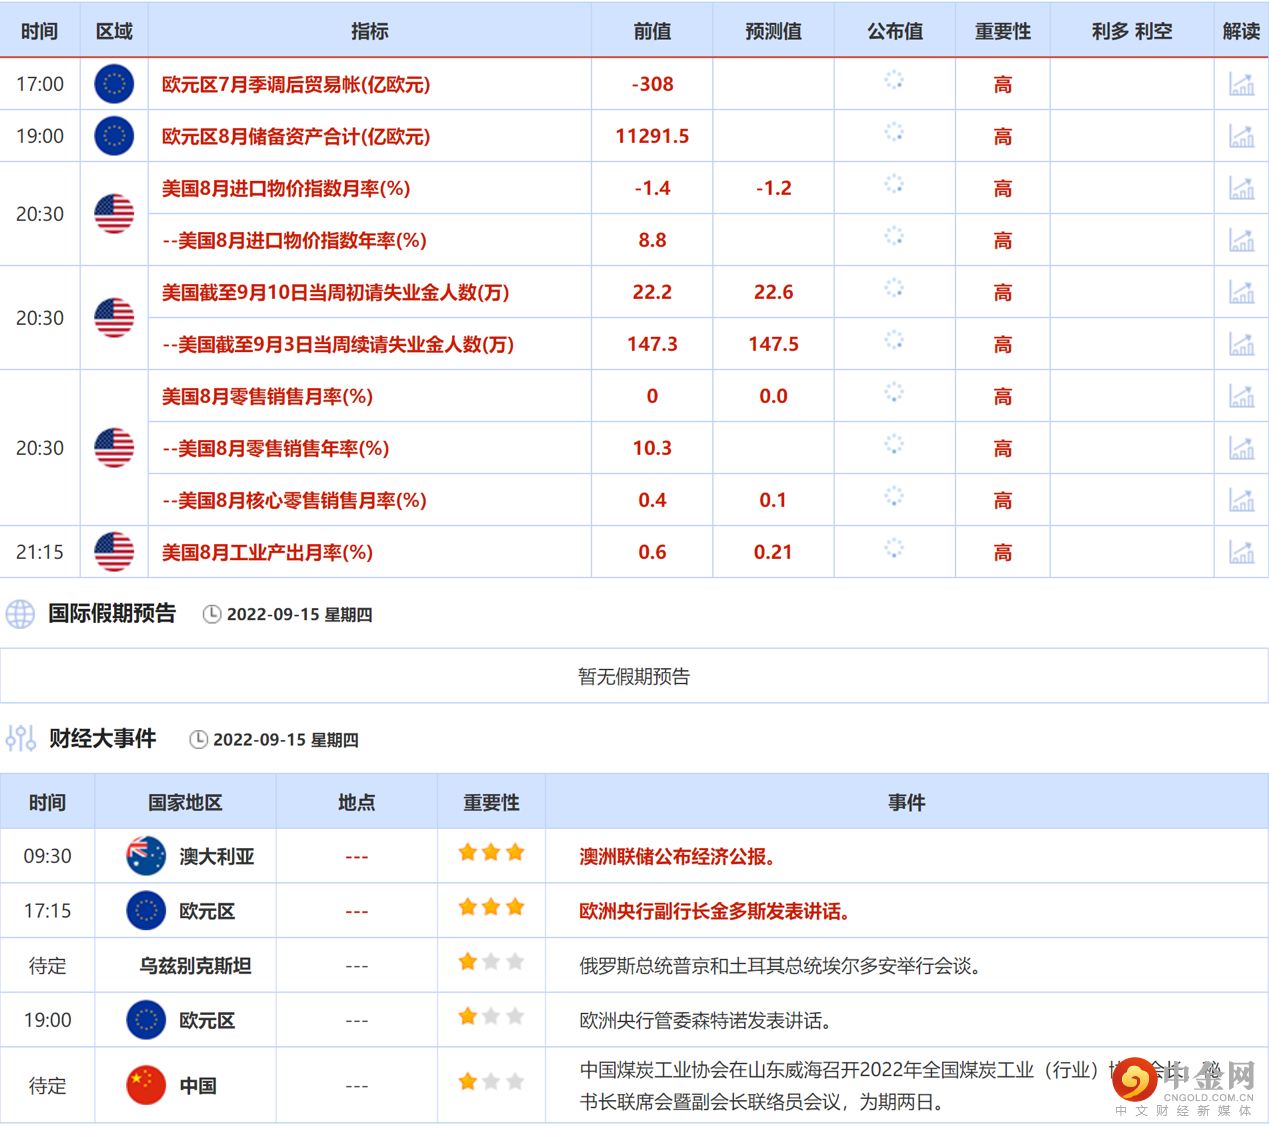Click the 重要性 column header

tap(491, 801)
